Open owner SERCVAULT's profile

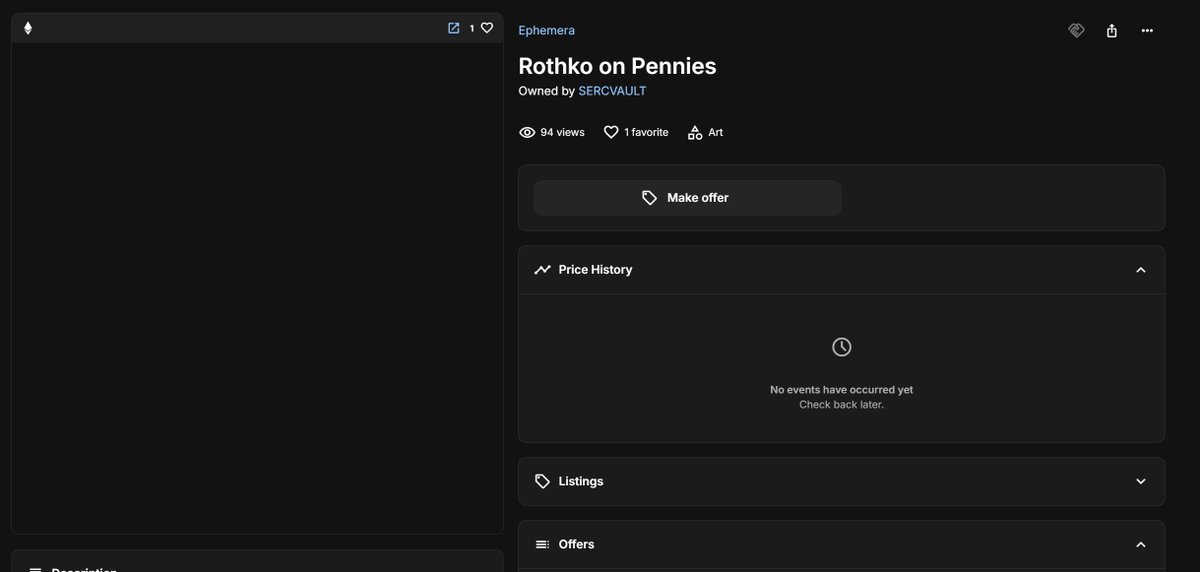tap(612, 91)
